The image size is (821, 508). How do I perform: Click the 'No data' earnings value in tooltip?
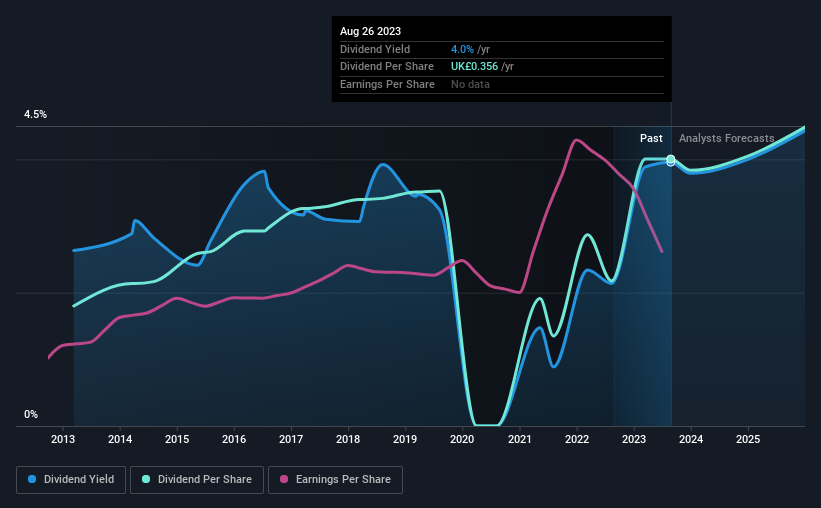[x=470, y=84]
